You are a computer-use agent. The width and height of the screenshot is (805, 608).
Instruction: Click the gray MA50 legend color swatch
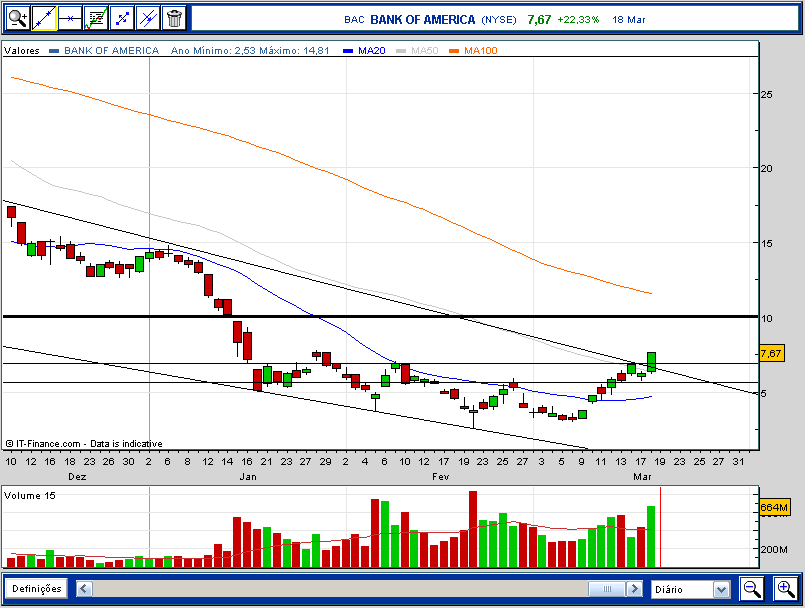point(401,51)
